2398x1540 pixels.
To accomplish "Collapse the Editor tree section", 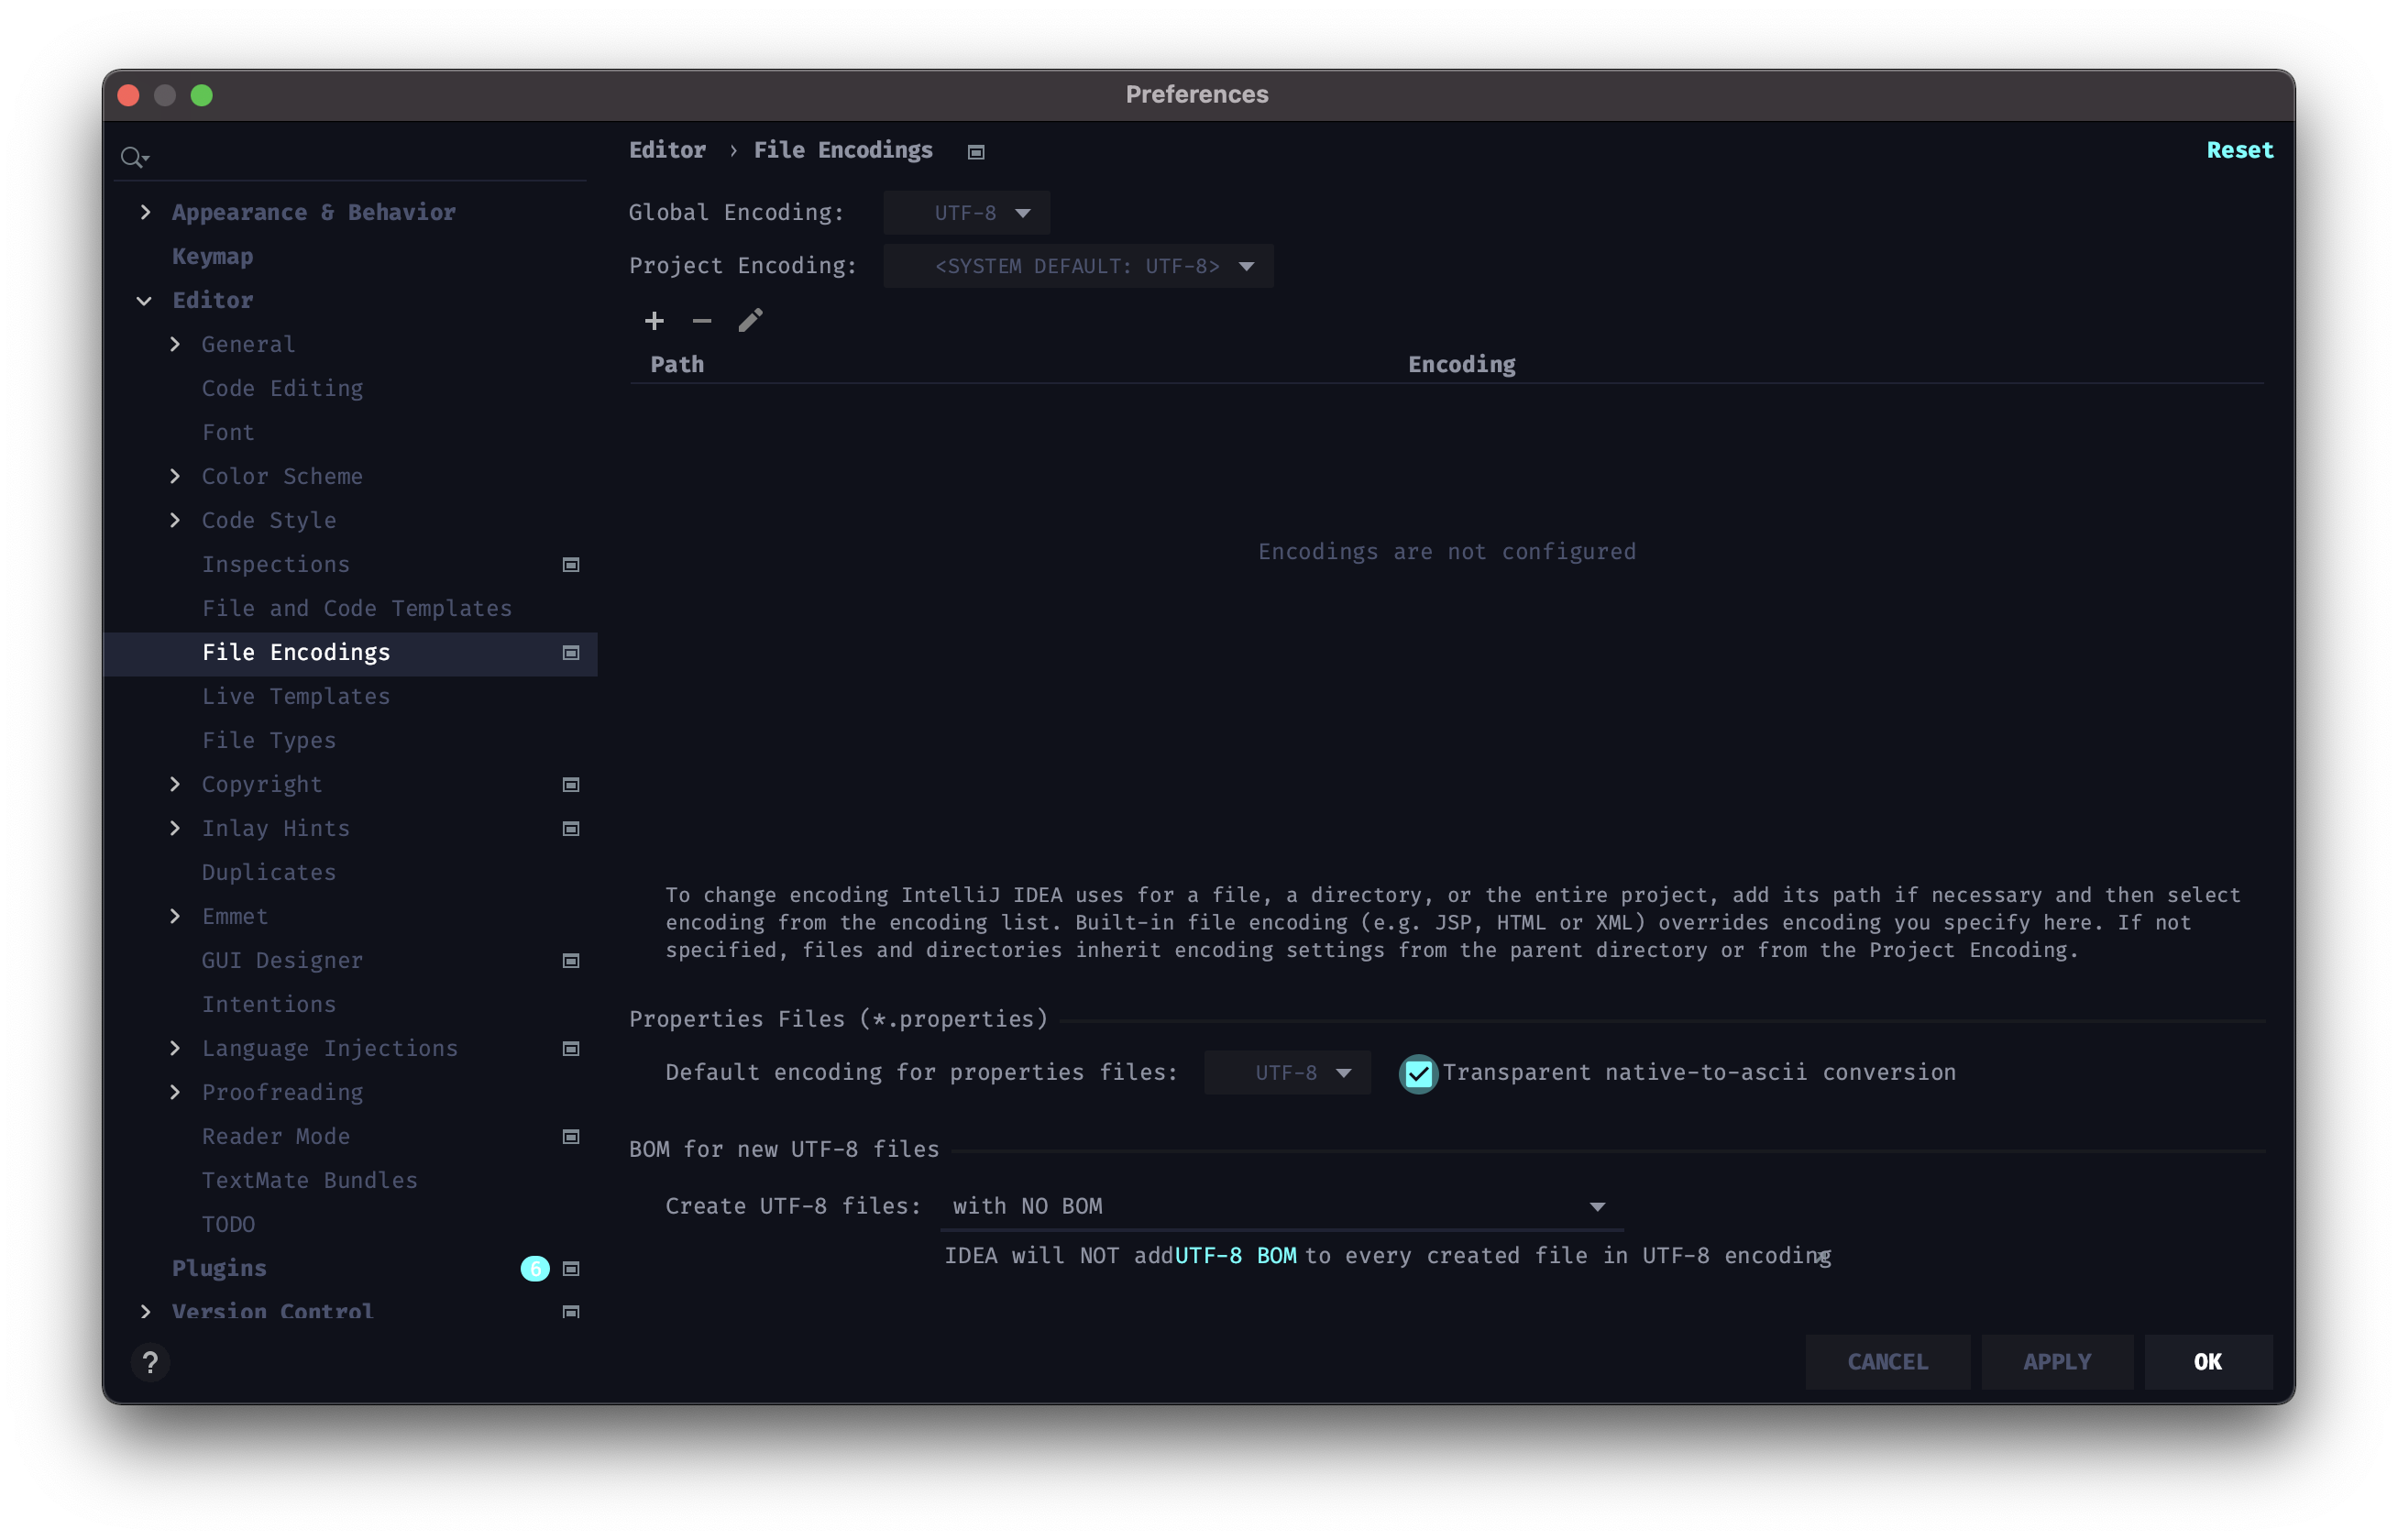I will coord(144,300).
